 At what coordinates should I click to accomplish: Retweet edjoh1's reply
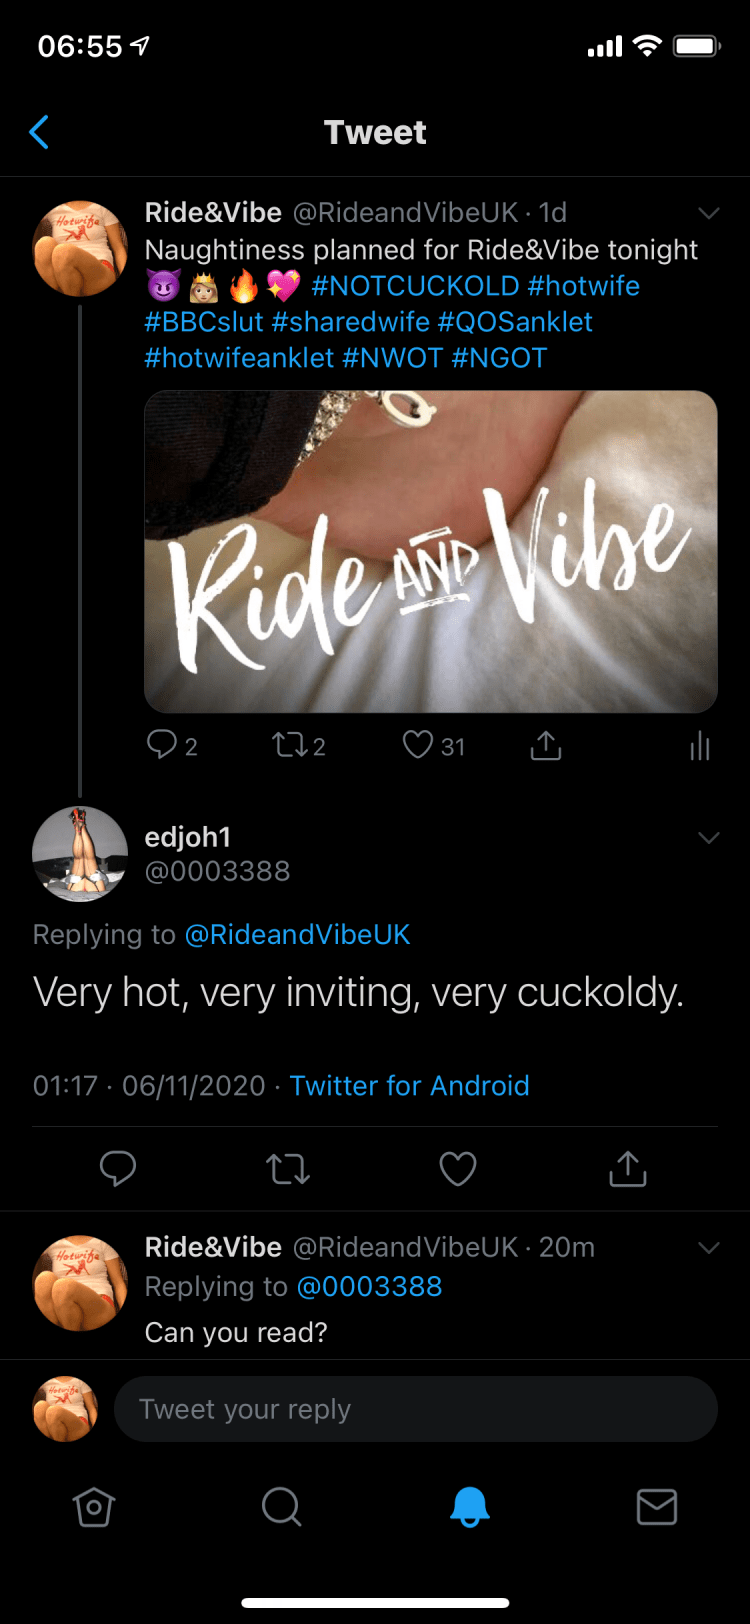coord(288,1168)
